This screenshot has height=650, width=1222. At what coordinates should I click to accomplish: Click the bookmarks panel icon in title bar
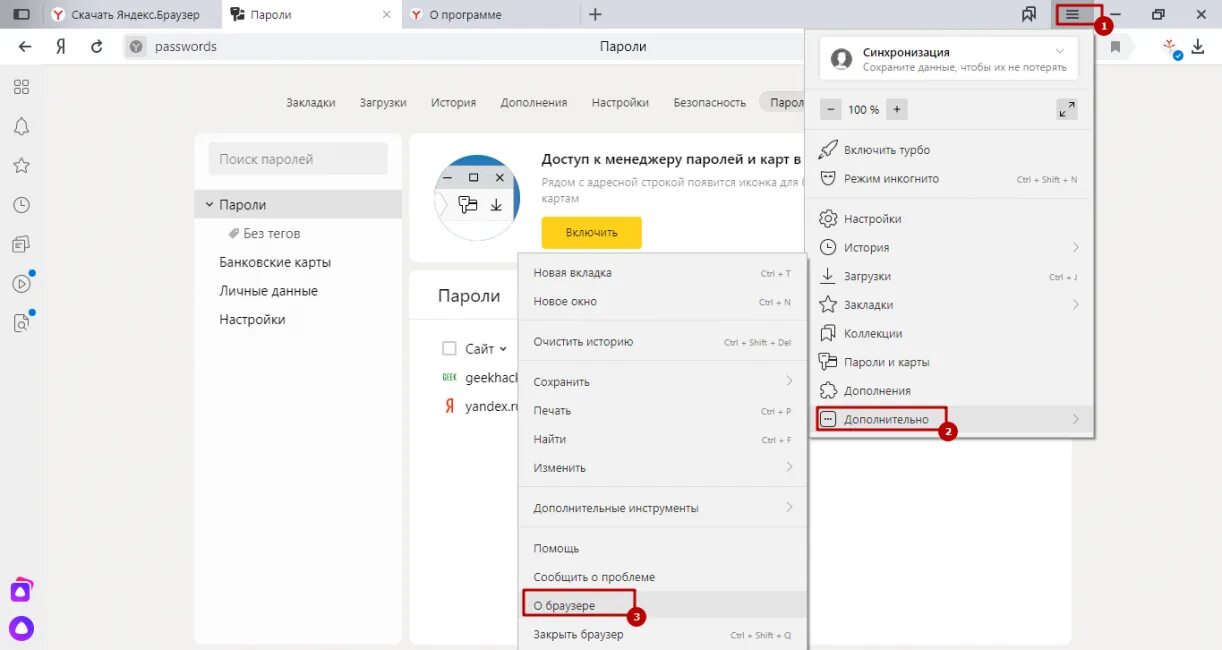tap(1029, 14)
